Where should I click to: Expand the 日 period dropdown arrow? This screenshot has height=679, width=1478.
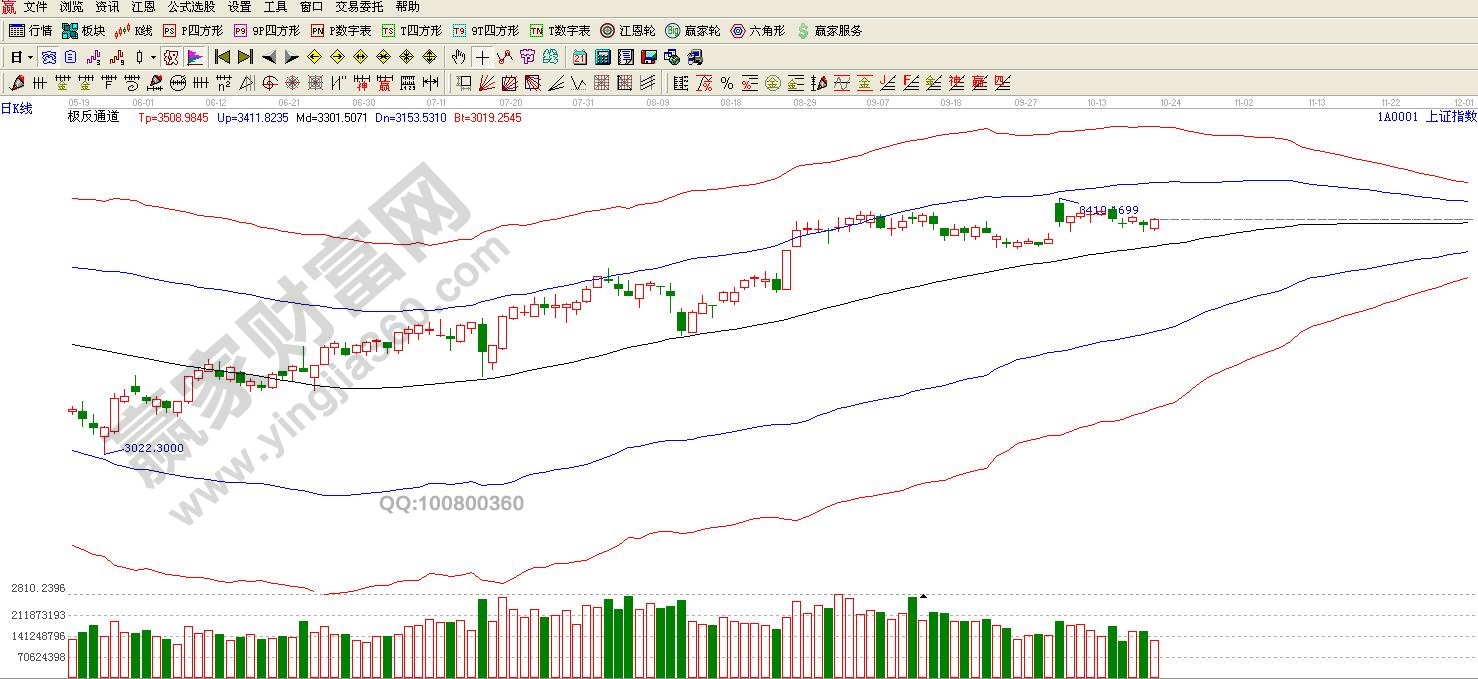pos(30,57)
